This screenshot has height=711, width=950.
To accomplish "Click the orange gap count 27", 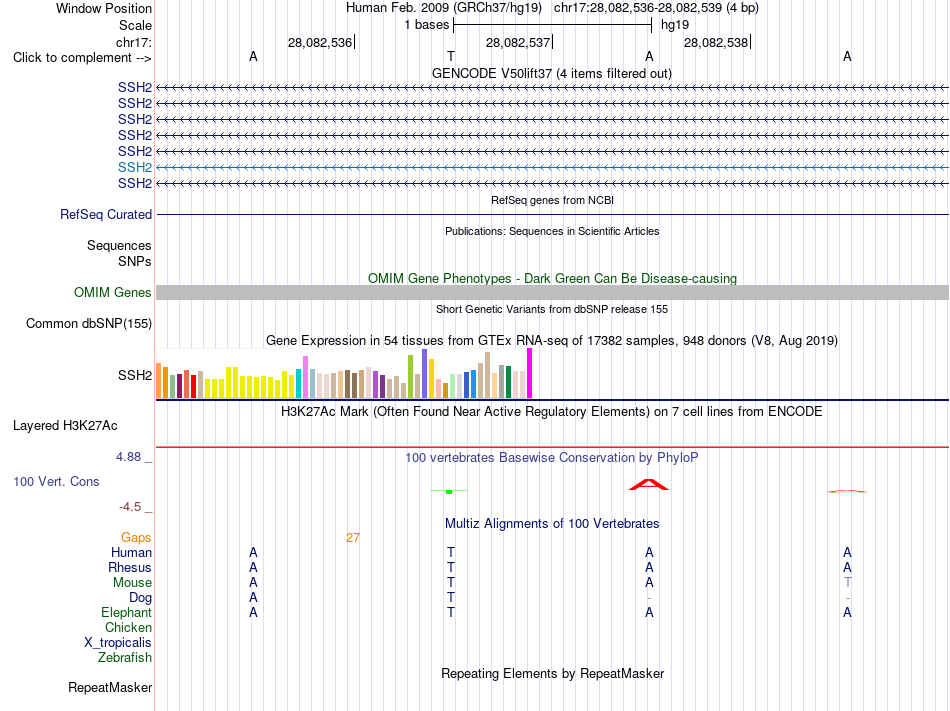I will 353,538.
